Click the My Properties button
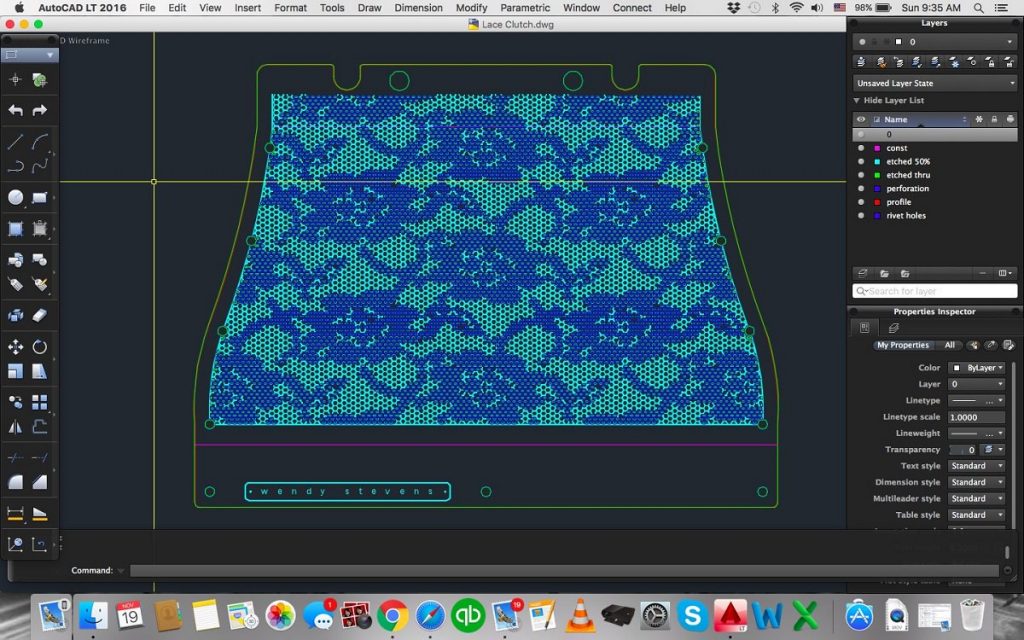This screenshot has height=640, width=1024. [x=903, y=344]
